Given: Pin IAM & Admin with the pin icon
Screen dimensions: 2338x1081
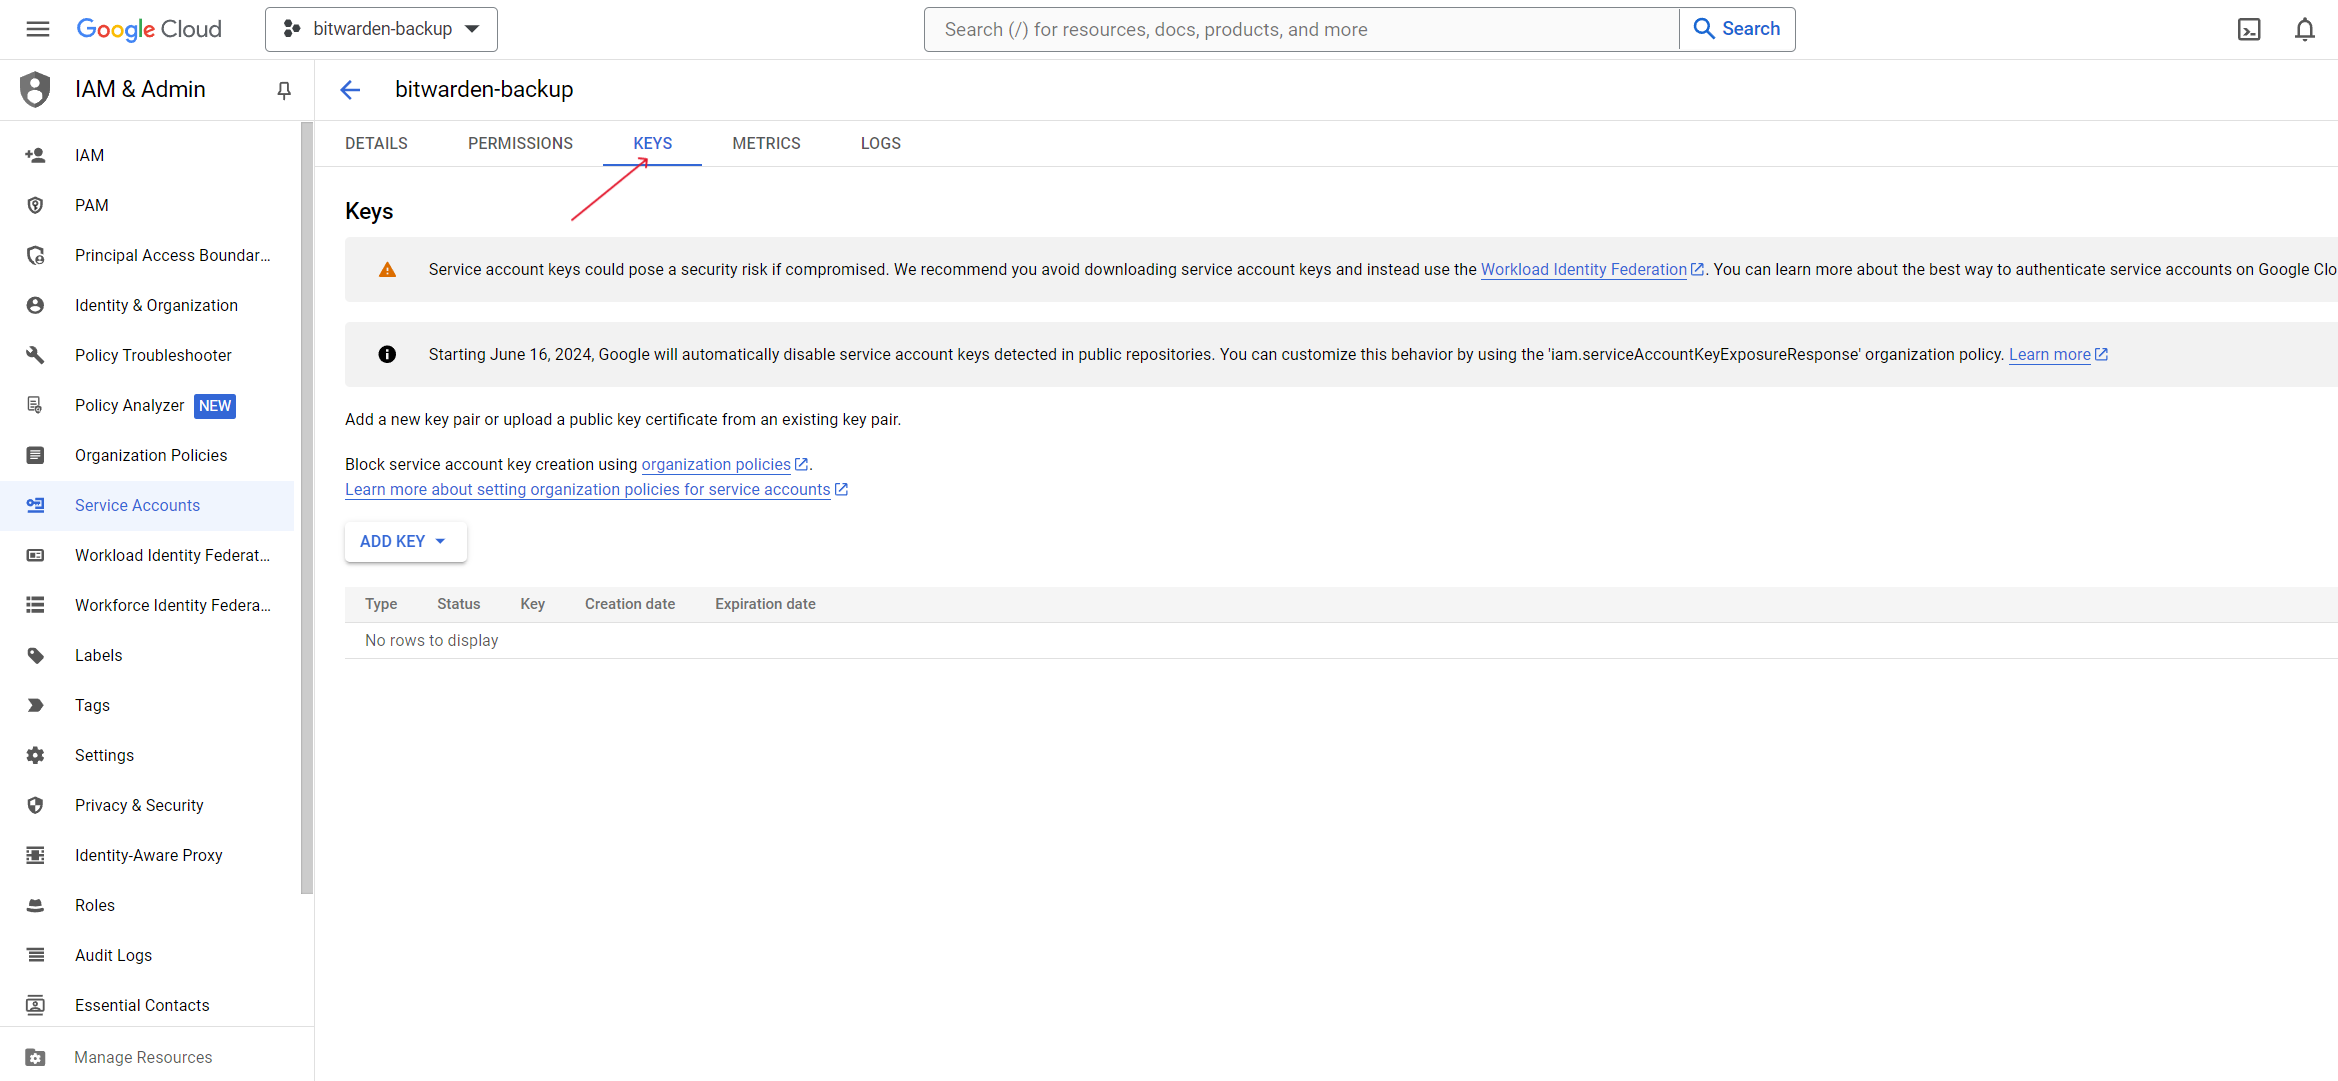Looking at the screenshot, I should (284, 90).
